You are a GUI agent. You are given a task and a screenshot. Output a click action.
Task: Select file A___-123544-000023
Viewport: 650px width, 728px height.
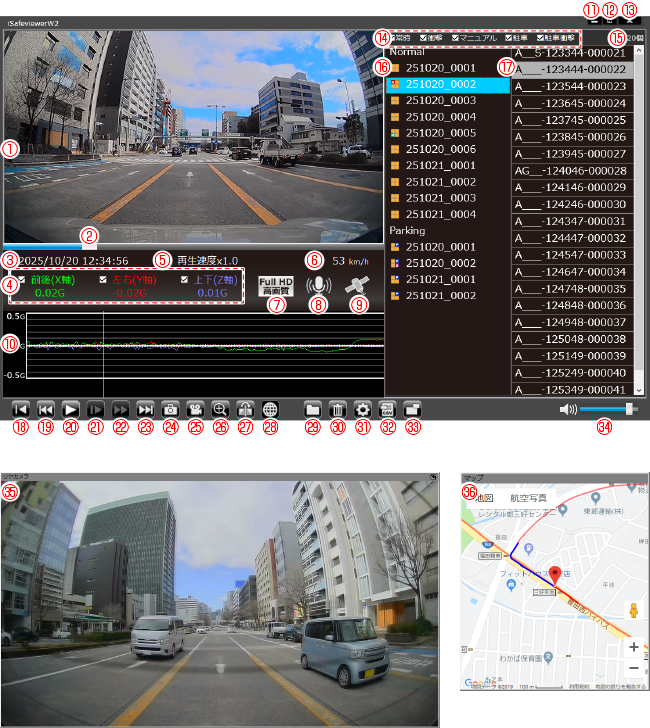tap(572, 86)
